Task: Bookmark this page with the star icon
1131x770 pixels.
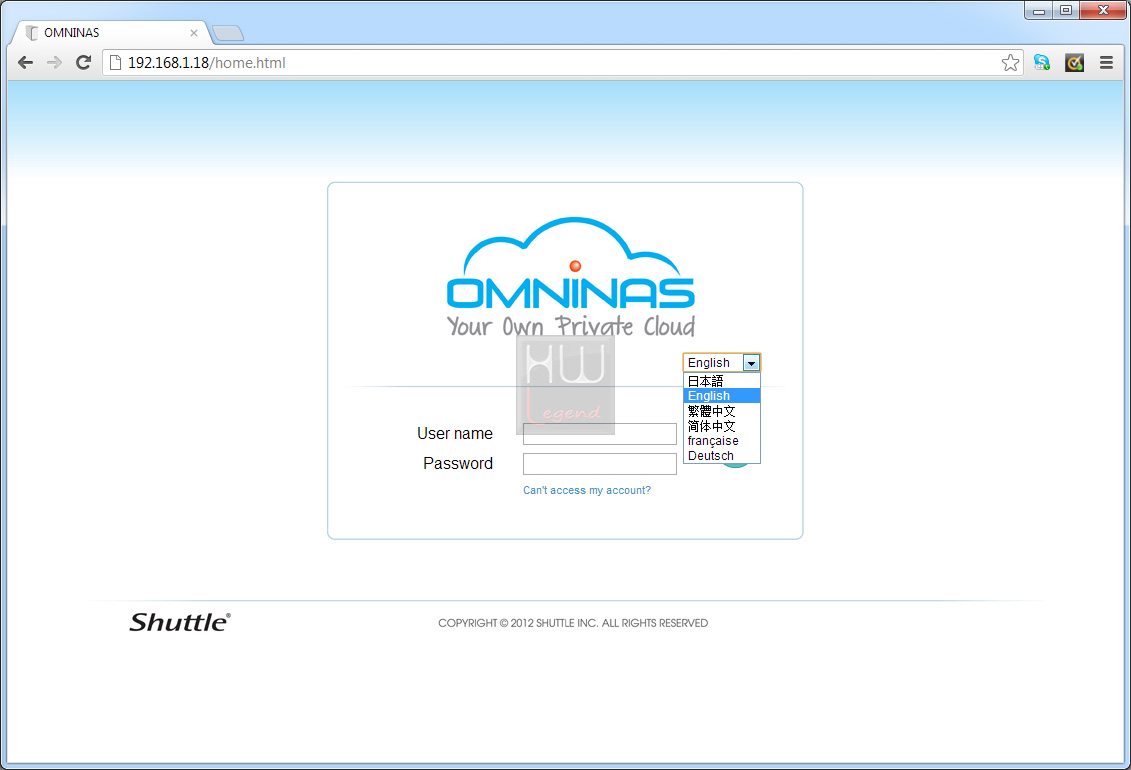Action: tap(1010, 63)
